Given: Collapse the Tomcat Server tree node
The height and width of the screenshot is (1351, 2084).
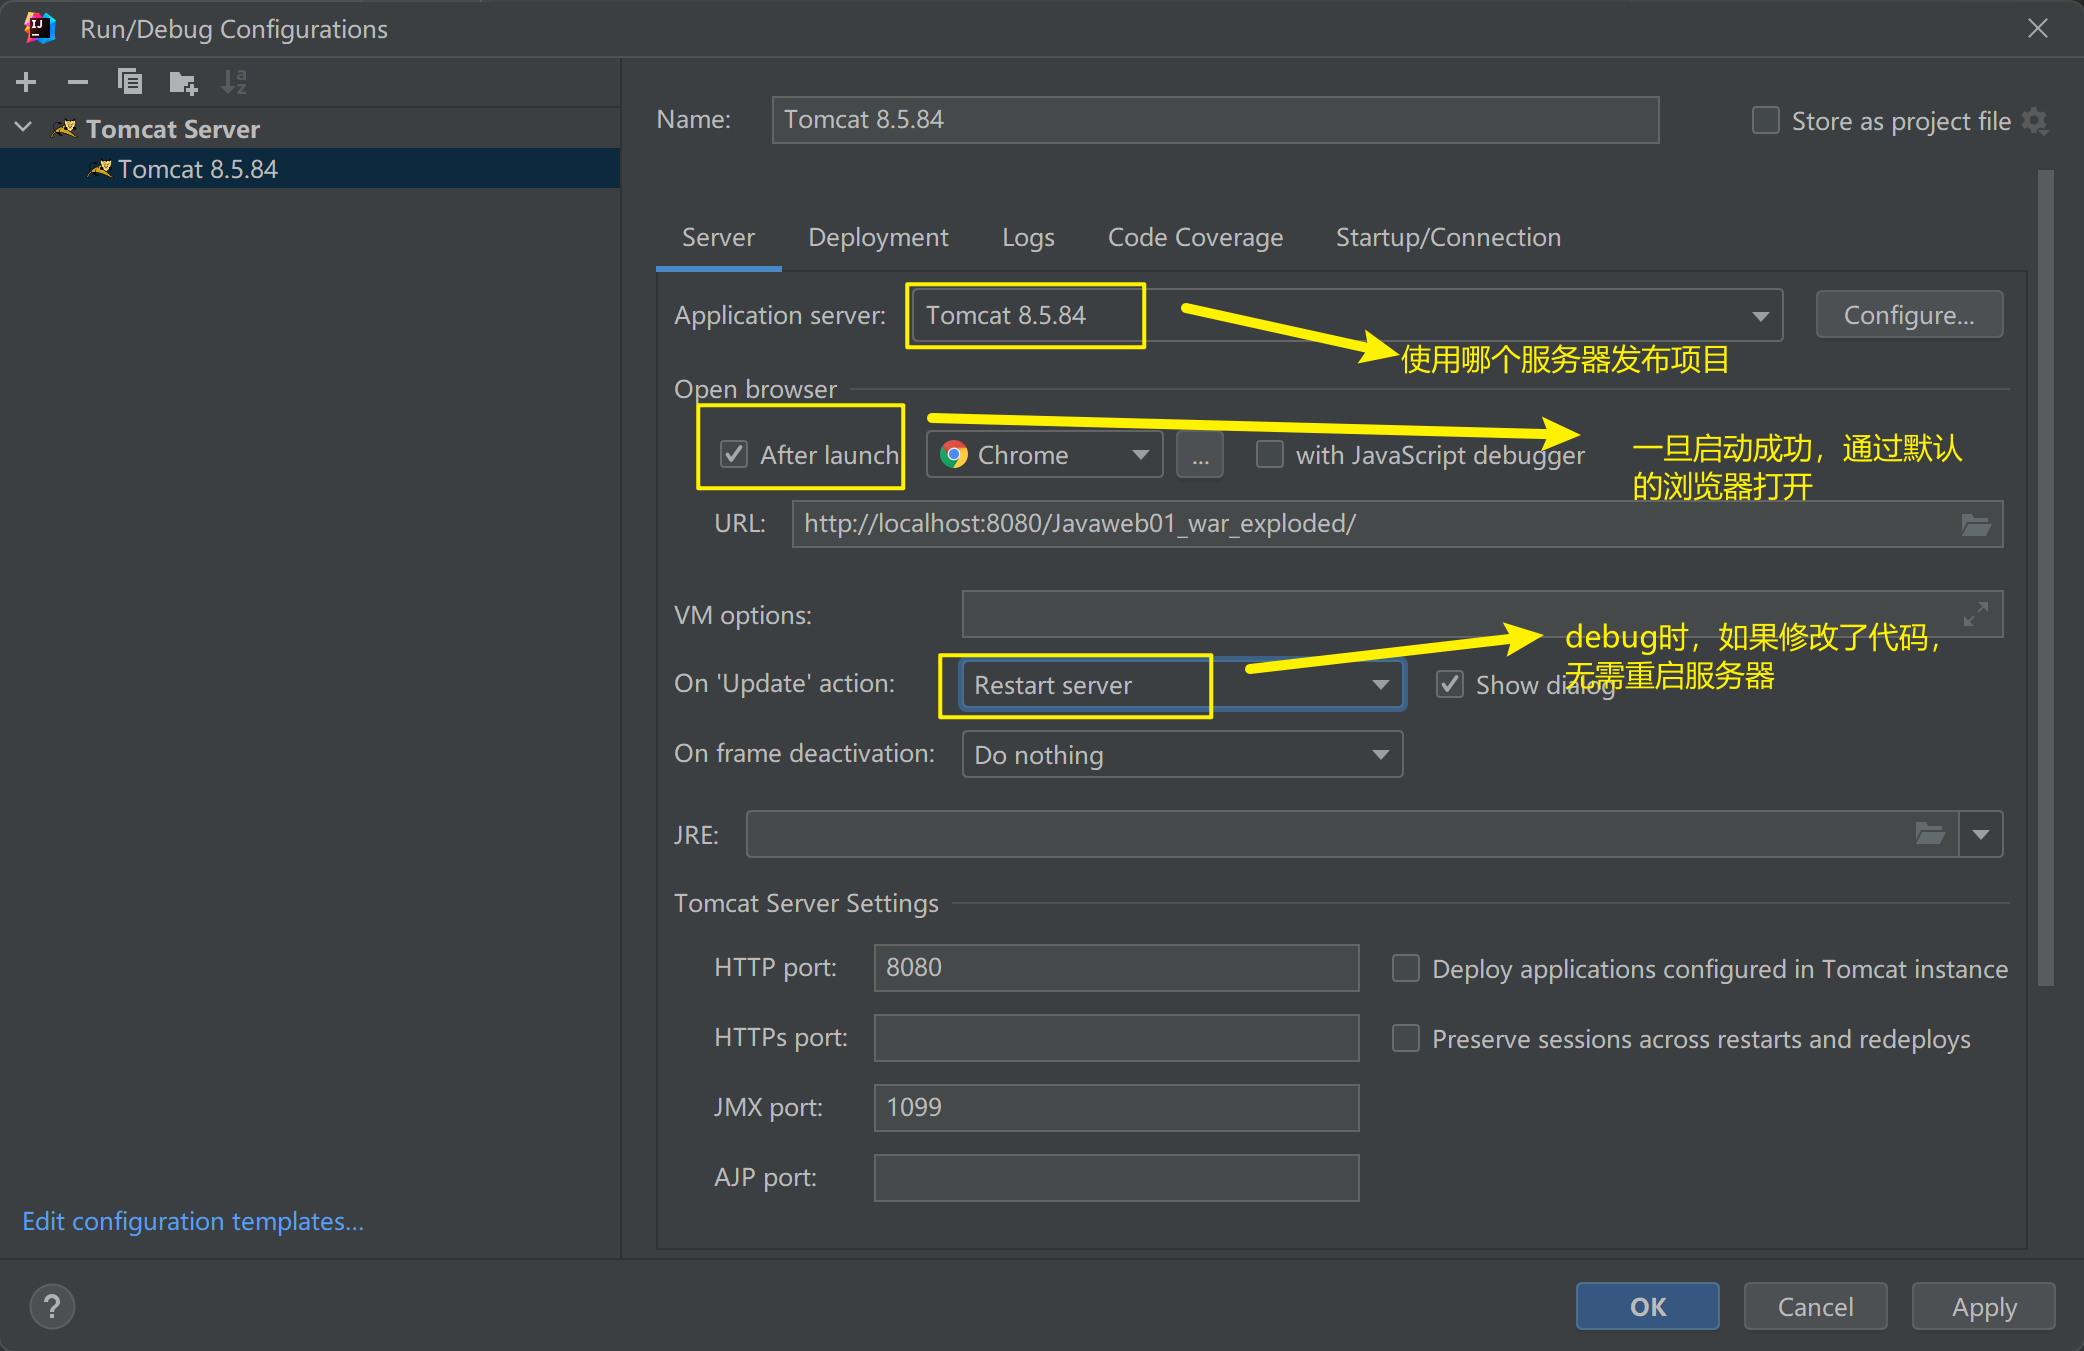Looking at the screenshot, I should (x=24, y=128).
